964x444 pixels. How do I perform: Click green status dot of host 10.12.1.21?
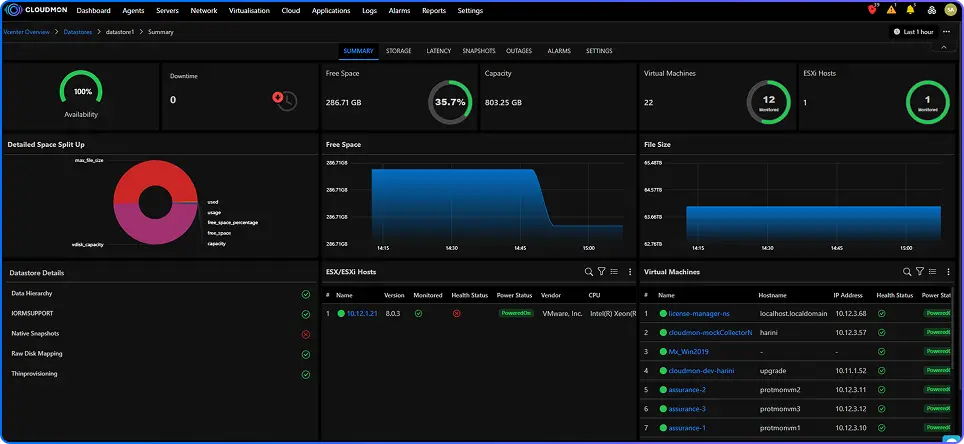point(341,313)
